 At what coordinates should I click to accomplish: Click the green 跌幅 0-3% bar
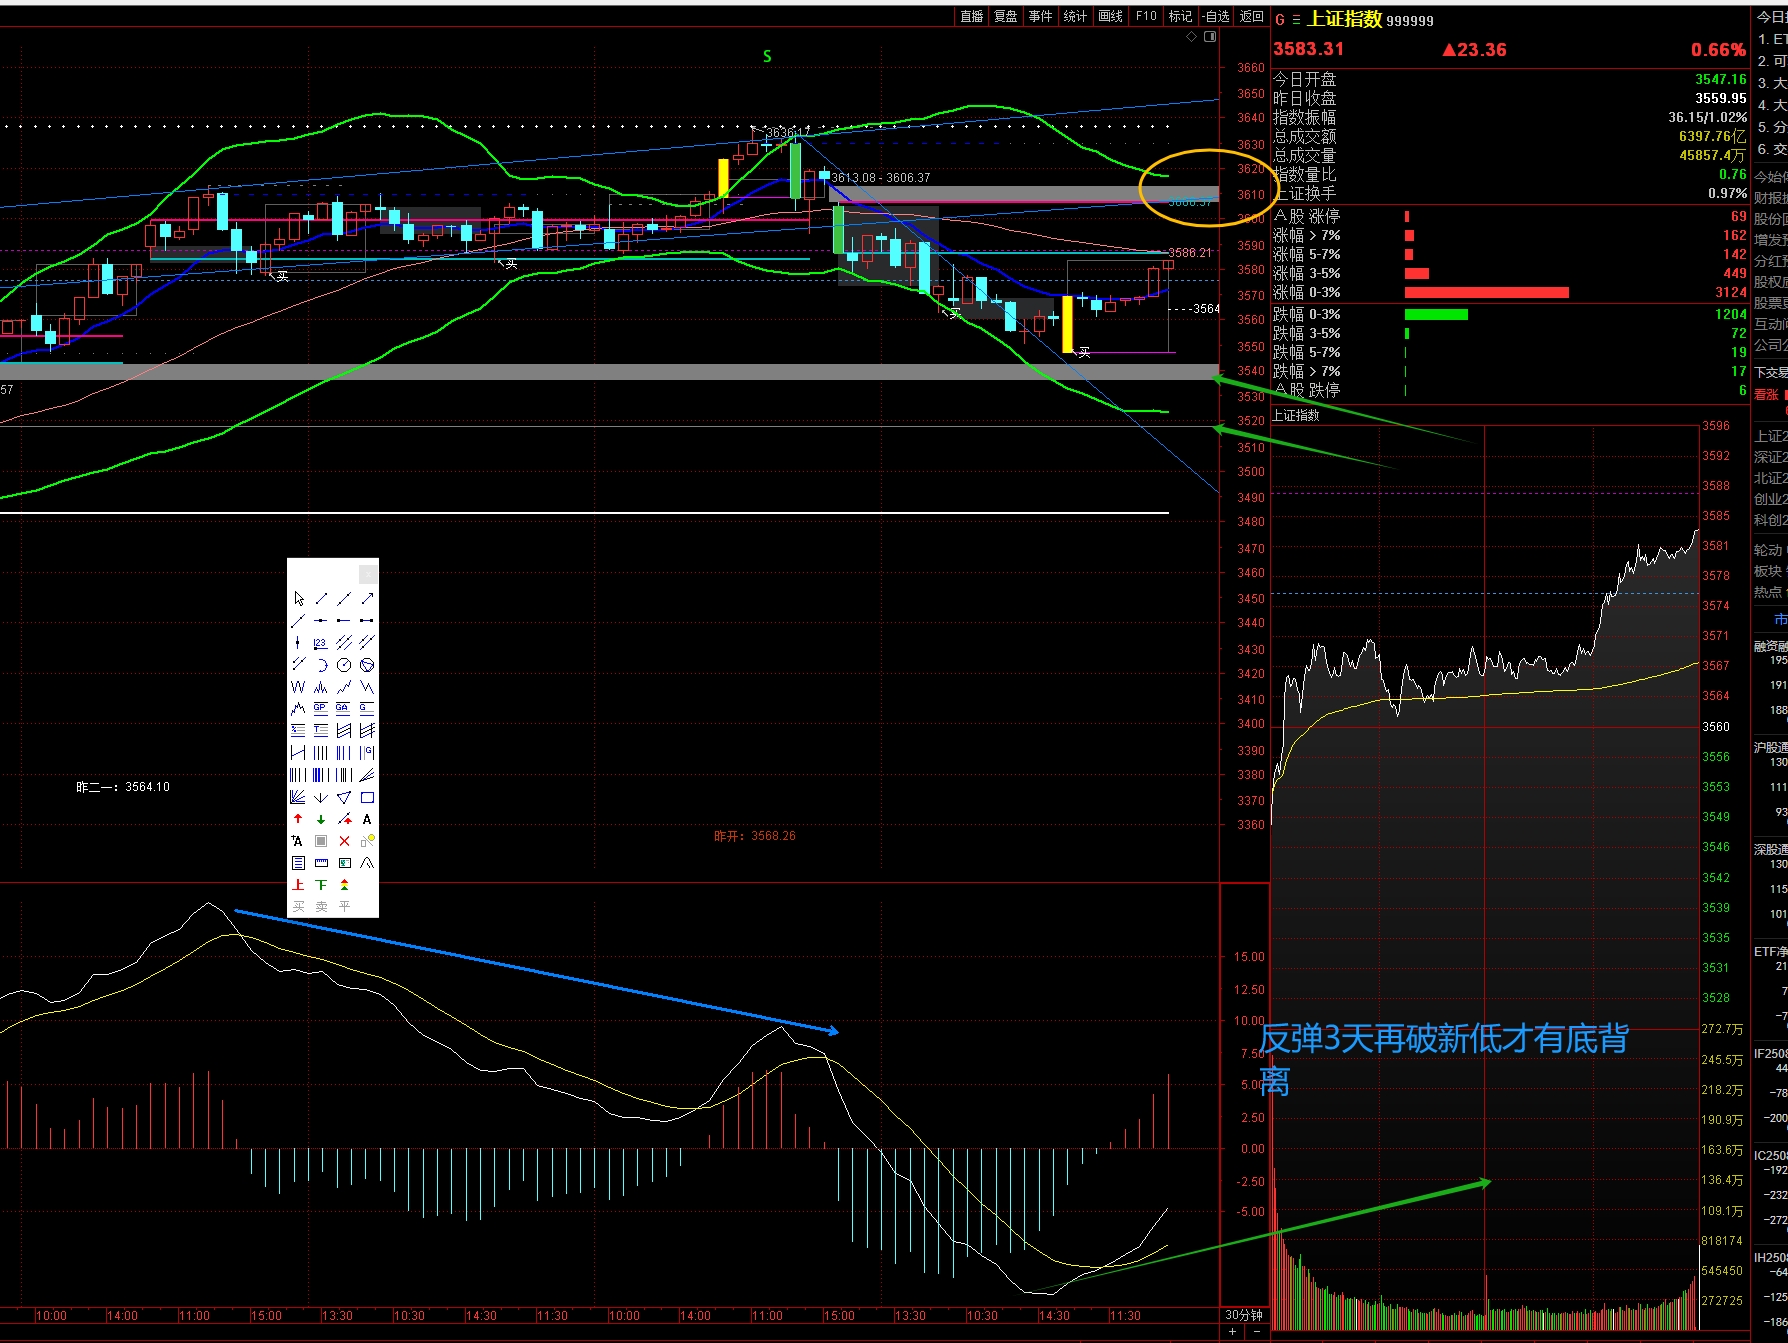(1436, 314)
